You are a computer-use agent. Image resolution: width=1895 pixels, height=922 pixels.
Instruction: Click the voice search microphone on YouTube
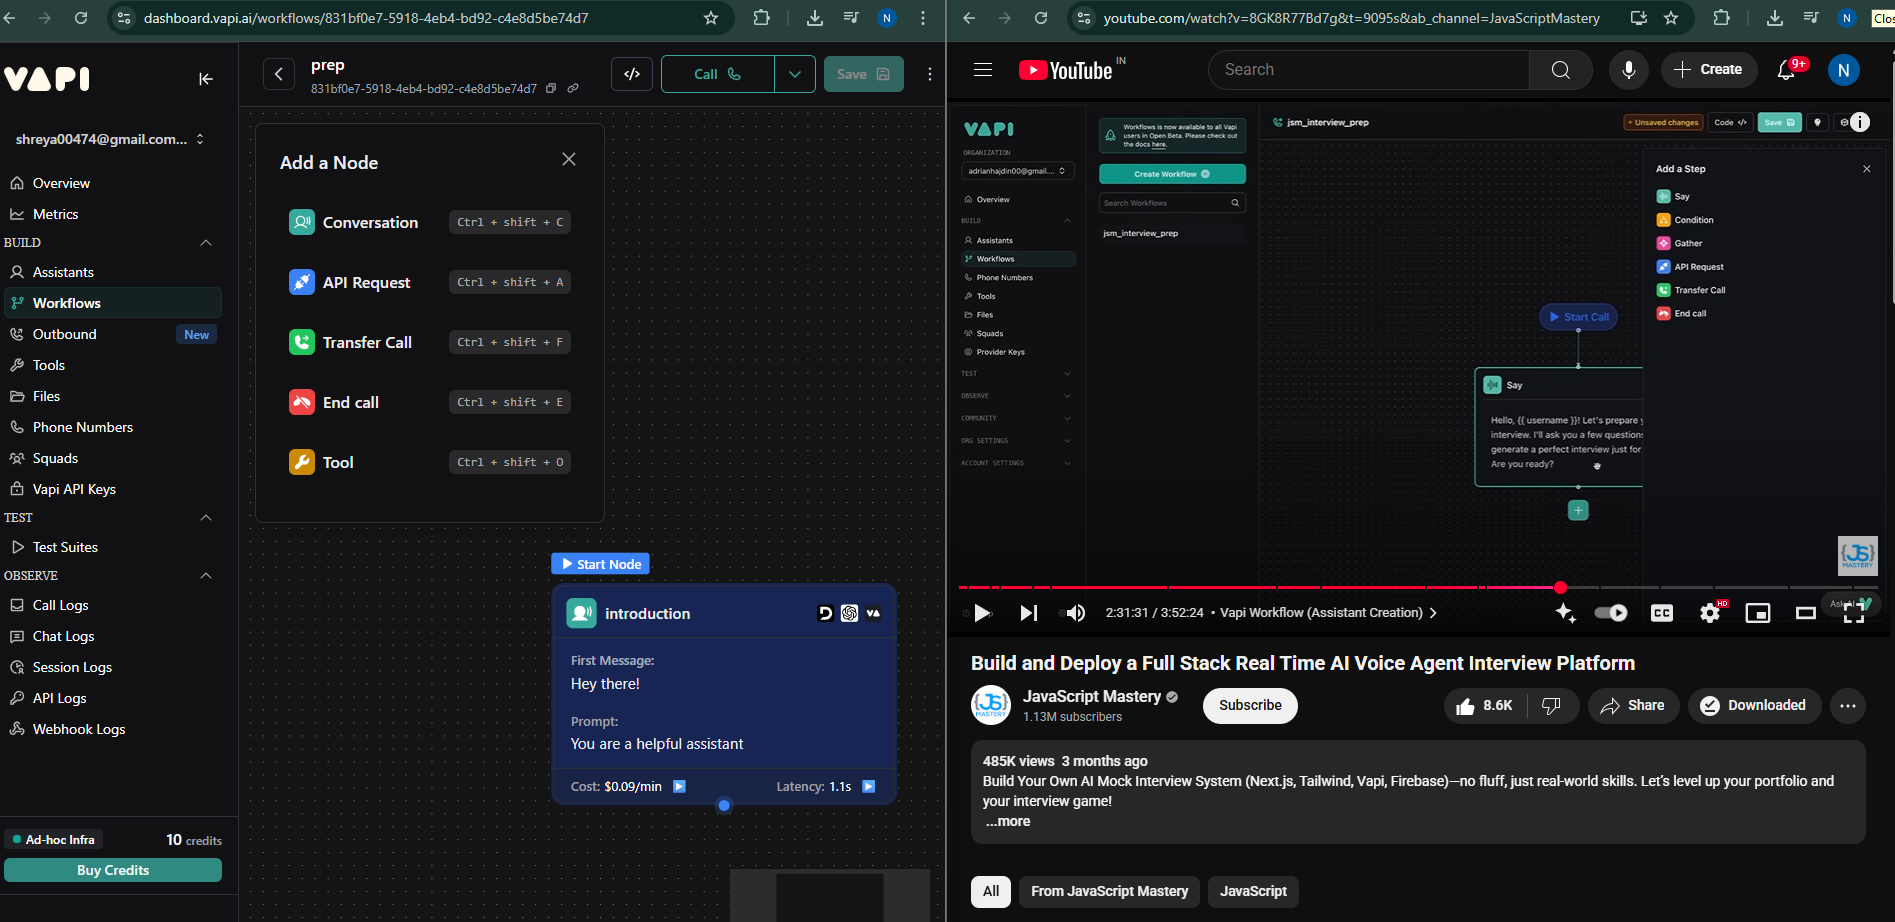(1628, 69)
